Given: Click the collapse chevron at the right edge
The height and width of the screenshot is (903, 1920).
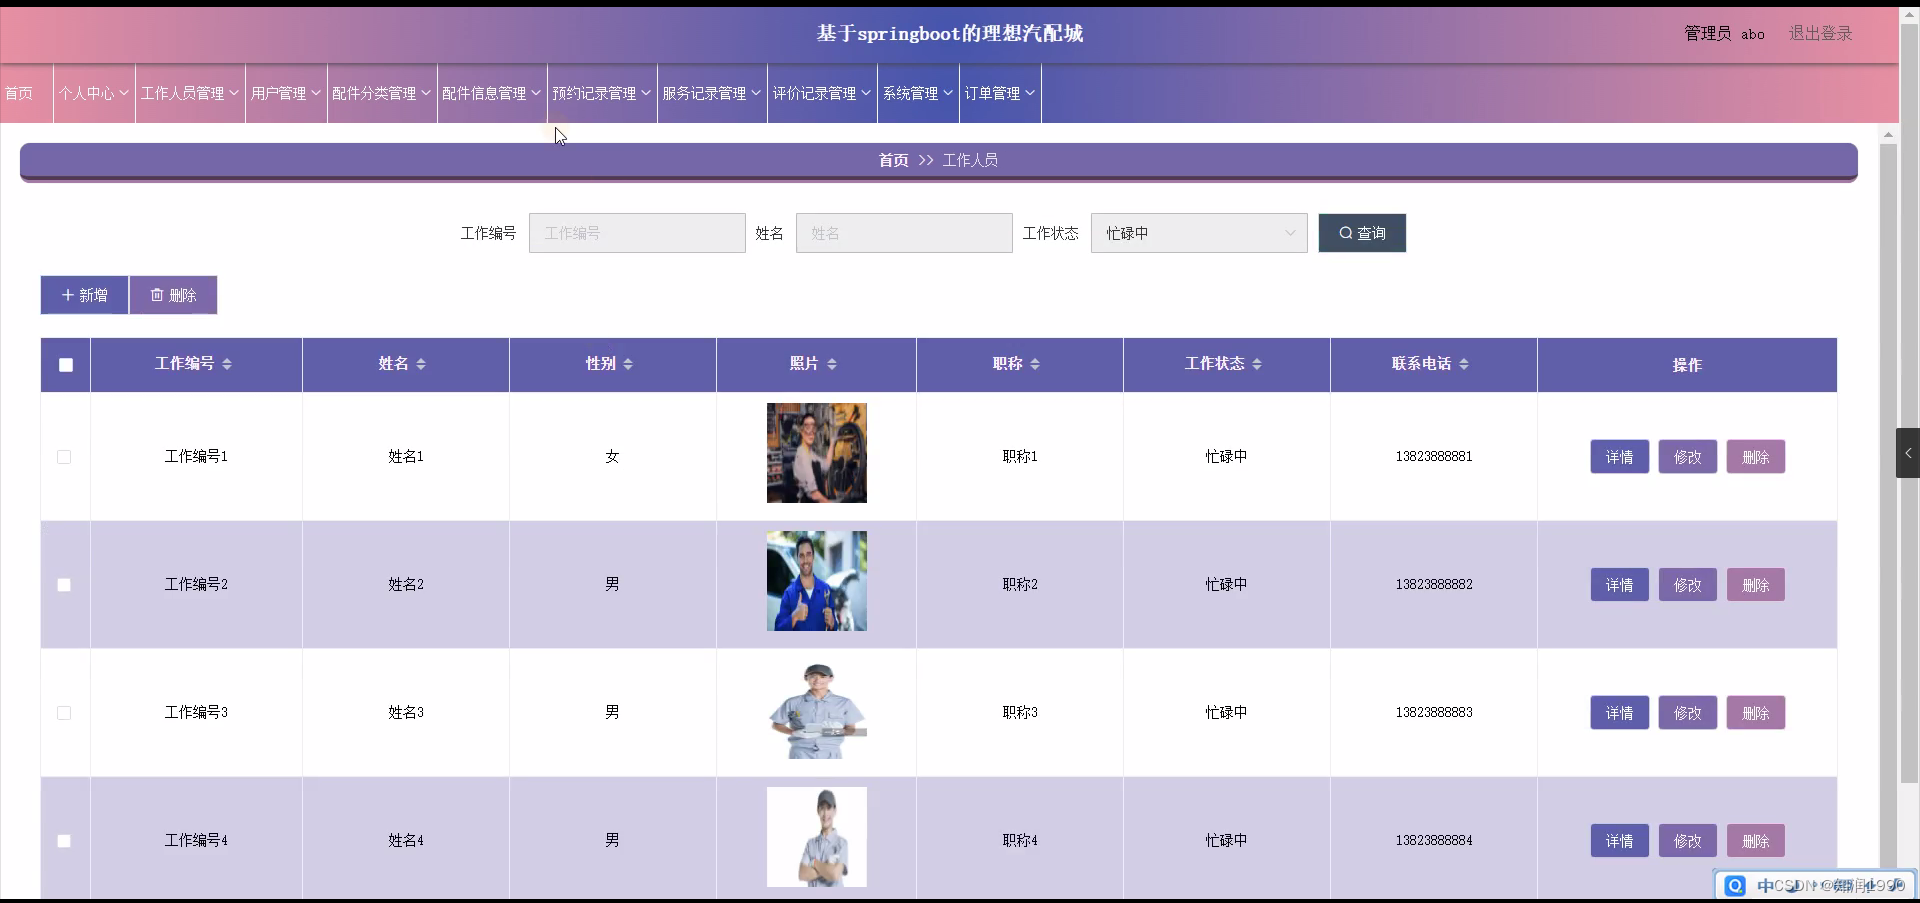Looking at the screenshot, I should (x=1908, y=453).
